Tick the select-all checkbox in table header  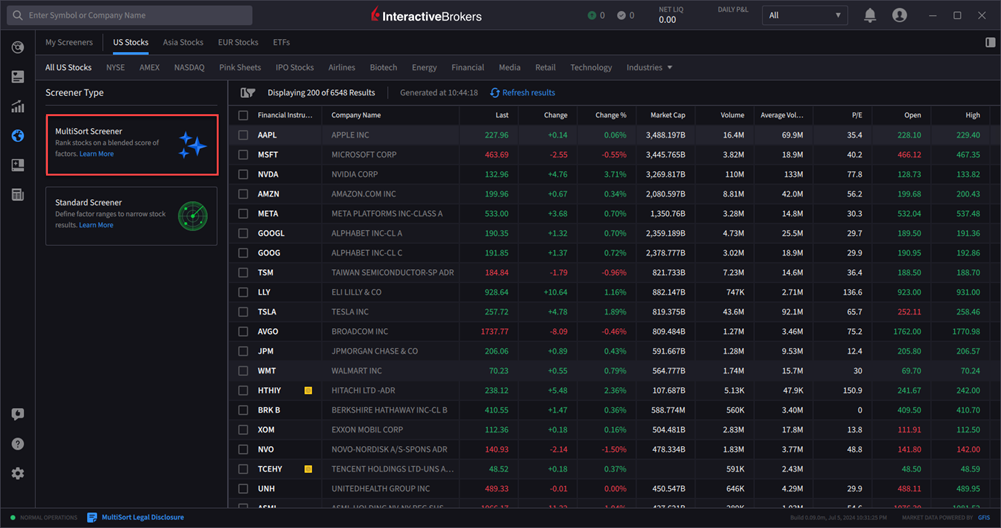pyautogui.click(x=243, y=115)
